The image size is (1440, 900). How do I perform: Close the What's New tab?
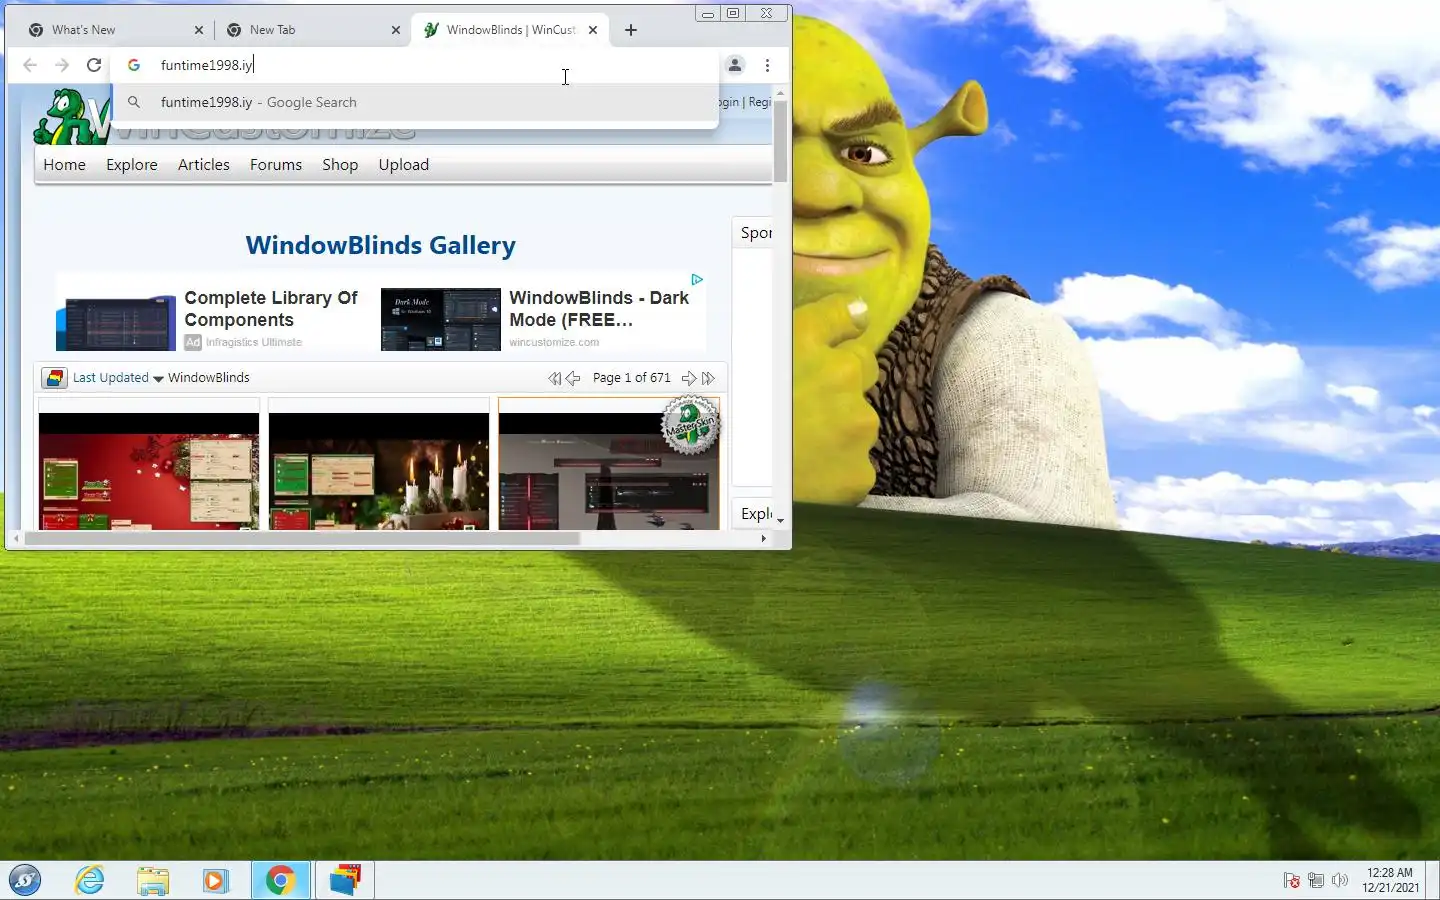click(x=198, y=30)
